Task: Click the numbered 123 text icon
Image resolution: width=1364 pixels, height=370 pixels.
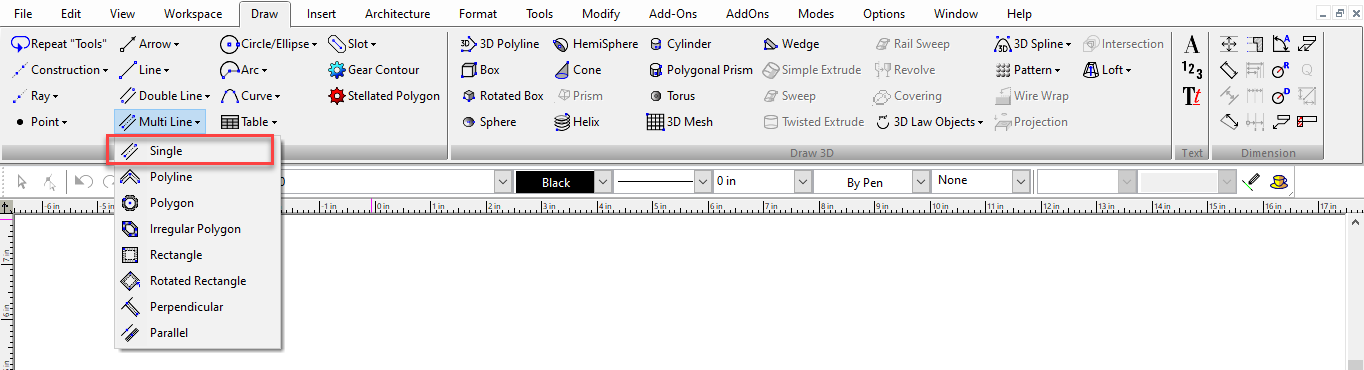Action: click(x=1191, y=70)
